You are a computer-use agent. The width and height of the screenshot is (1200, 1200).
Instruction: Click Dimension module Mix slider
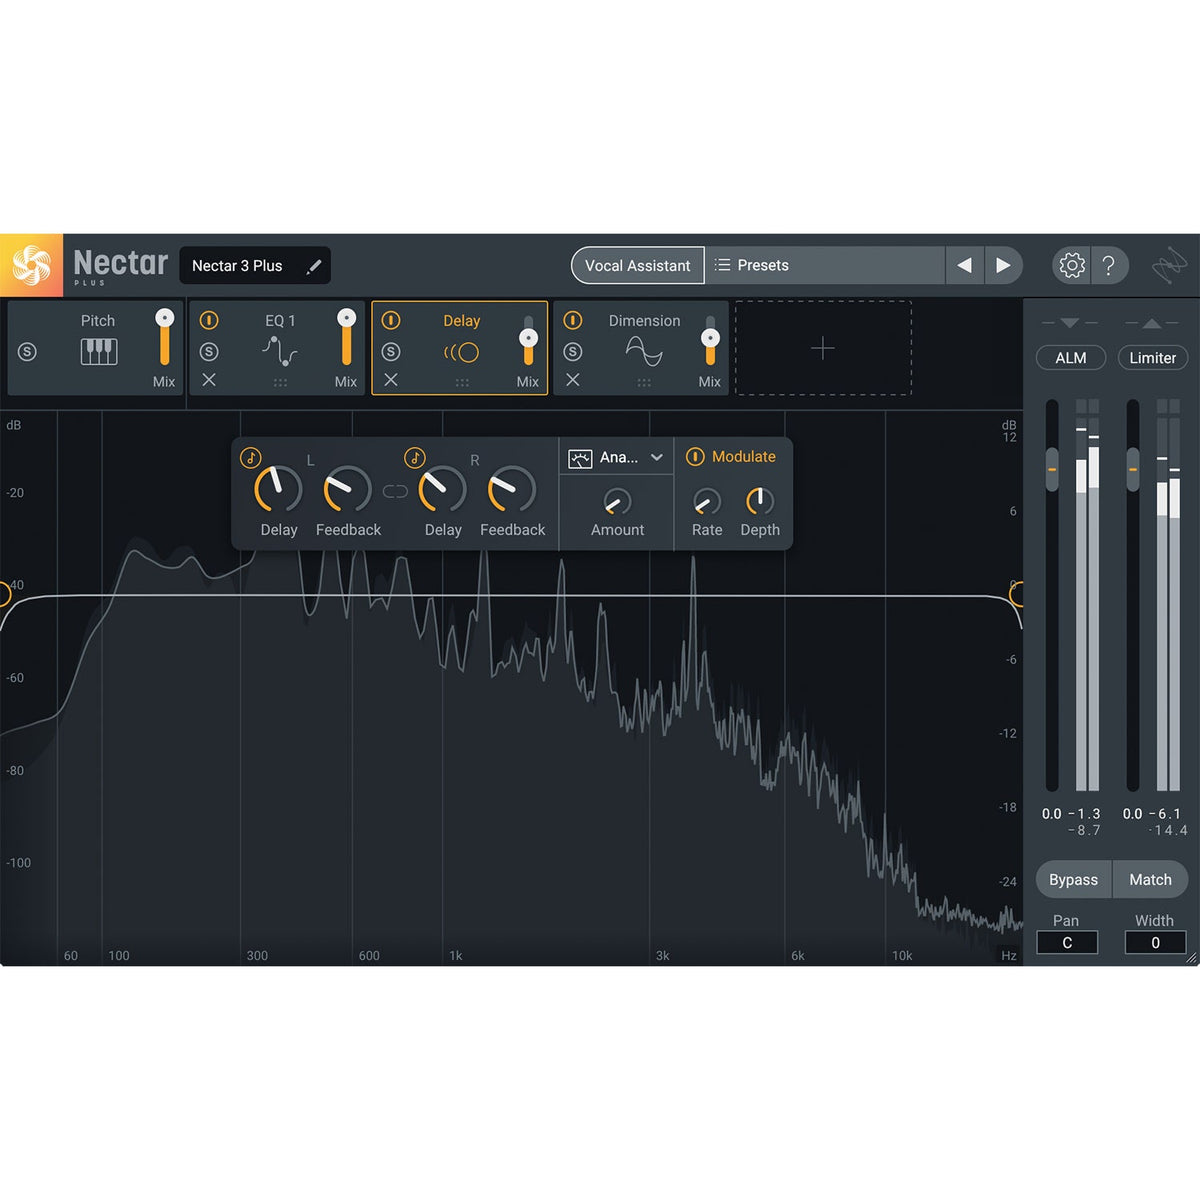[710, 340]
